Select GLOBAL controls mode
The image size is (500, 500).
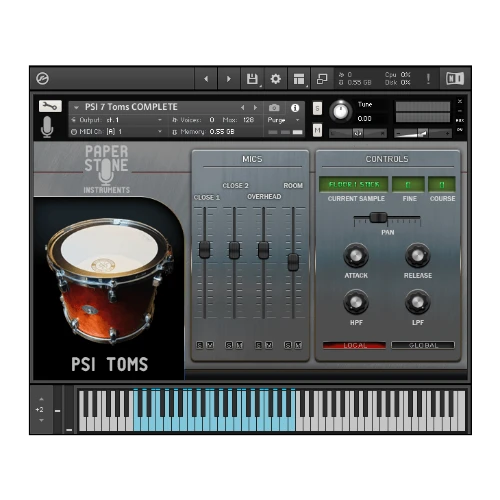(x=423, y=345)
